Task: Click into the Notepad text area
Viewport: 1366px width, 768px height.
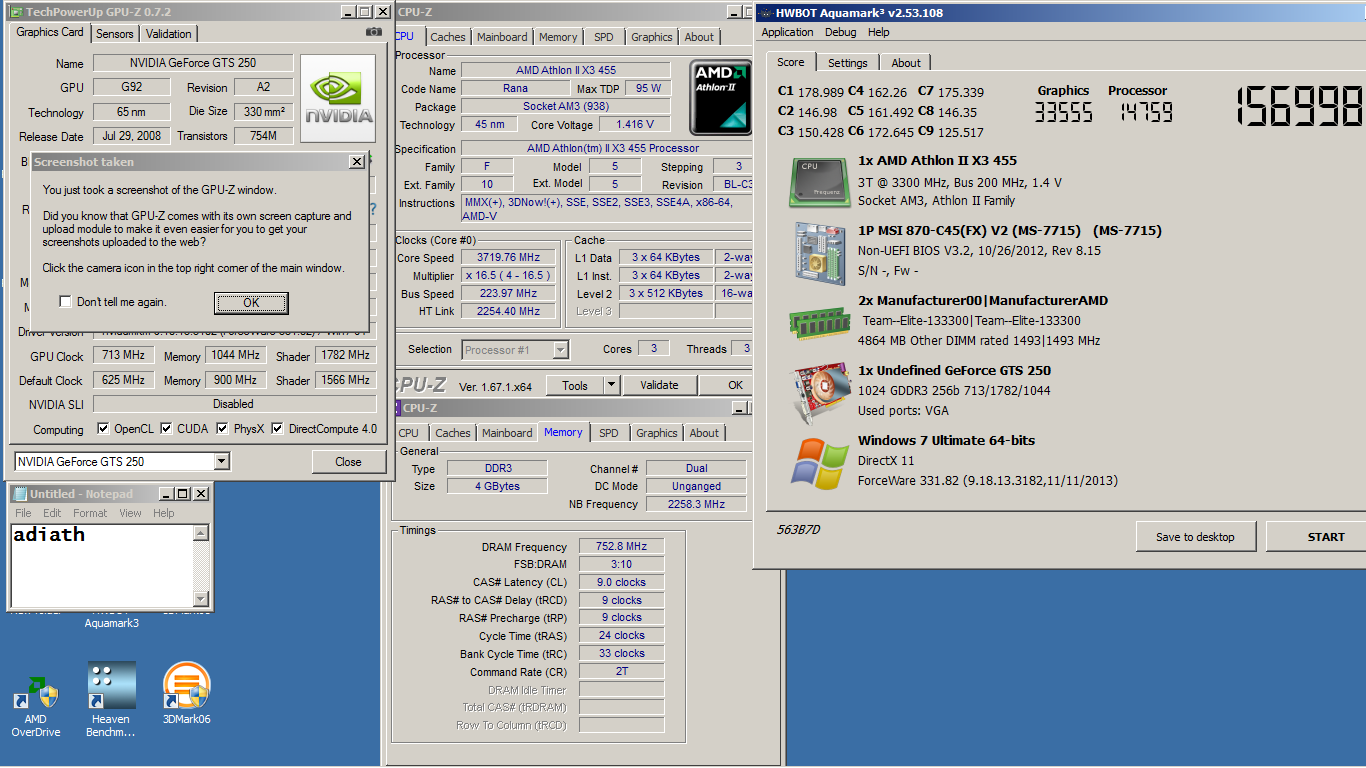Action: click(x=101, y=565)
